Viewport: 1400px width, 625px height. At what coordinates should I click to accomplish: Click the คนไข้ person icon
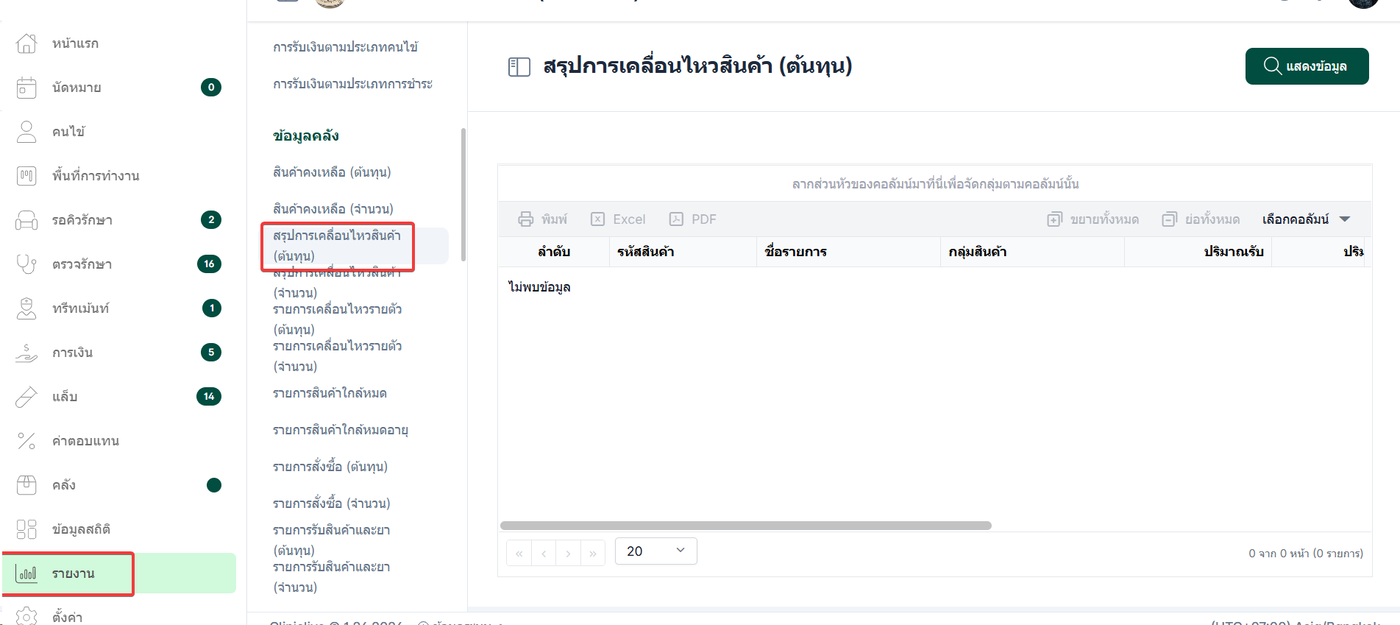click(27, 132)
